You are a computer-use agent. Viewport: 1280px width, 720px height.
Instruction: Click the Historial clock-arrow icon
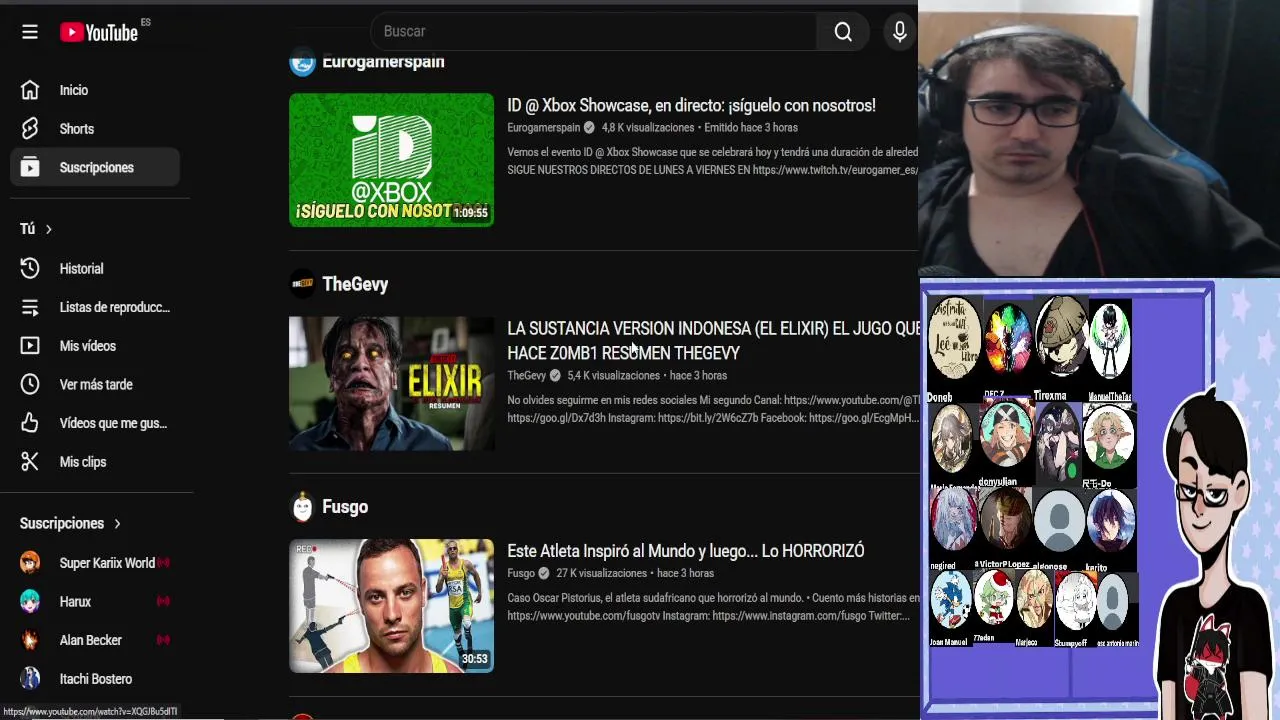(x=30, y=268)
